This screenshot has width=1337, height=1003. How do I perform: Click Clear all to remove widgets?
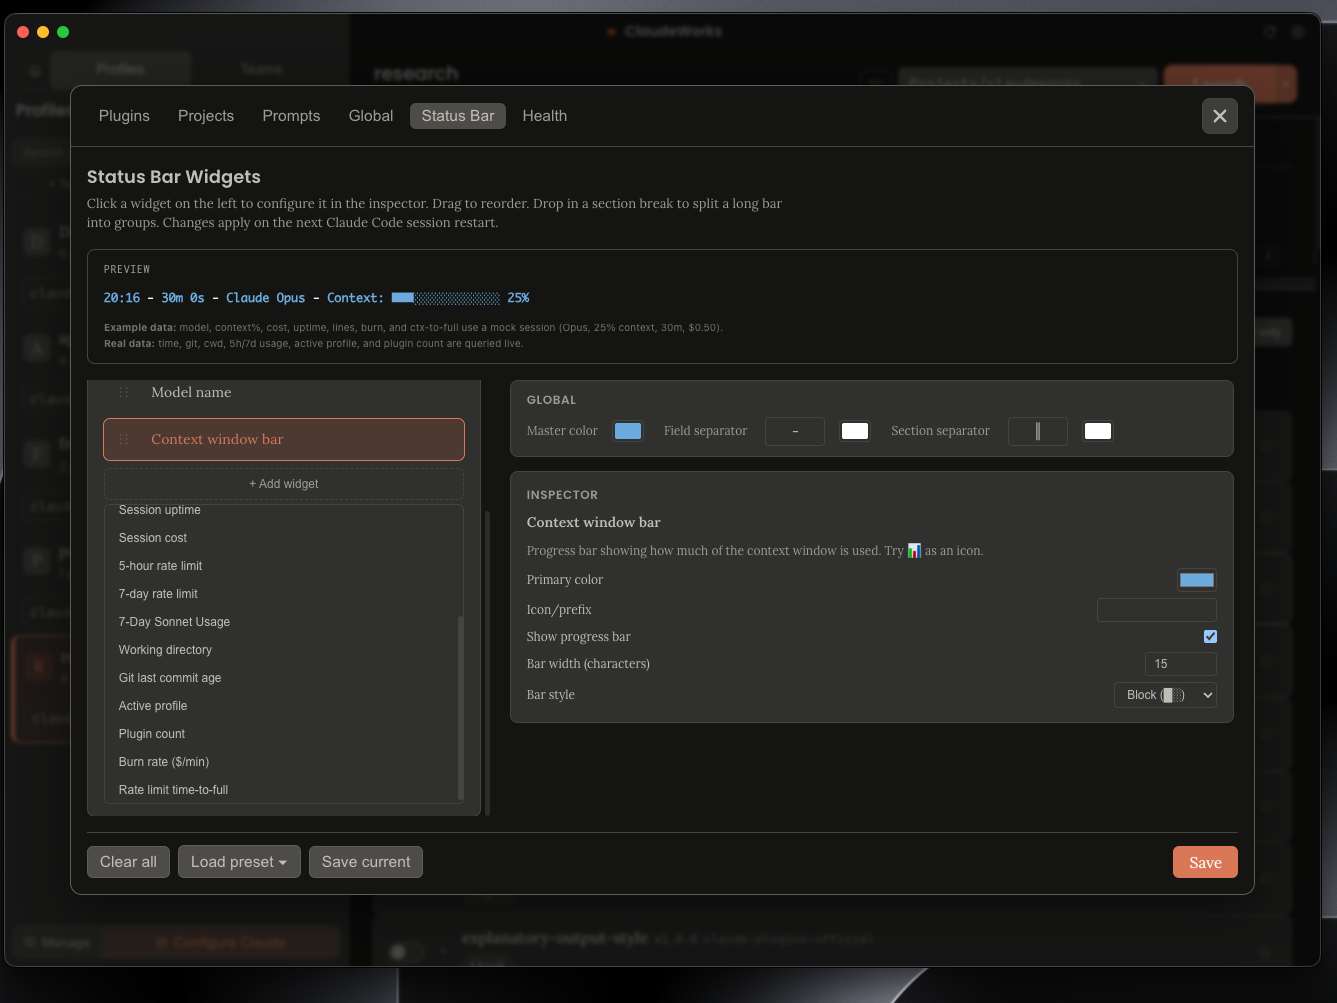tap(128, 861)
